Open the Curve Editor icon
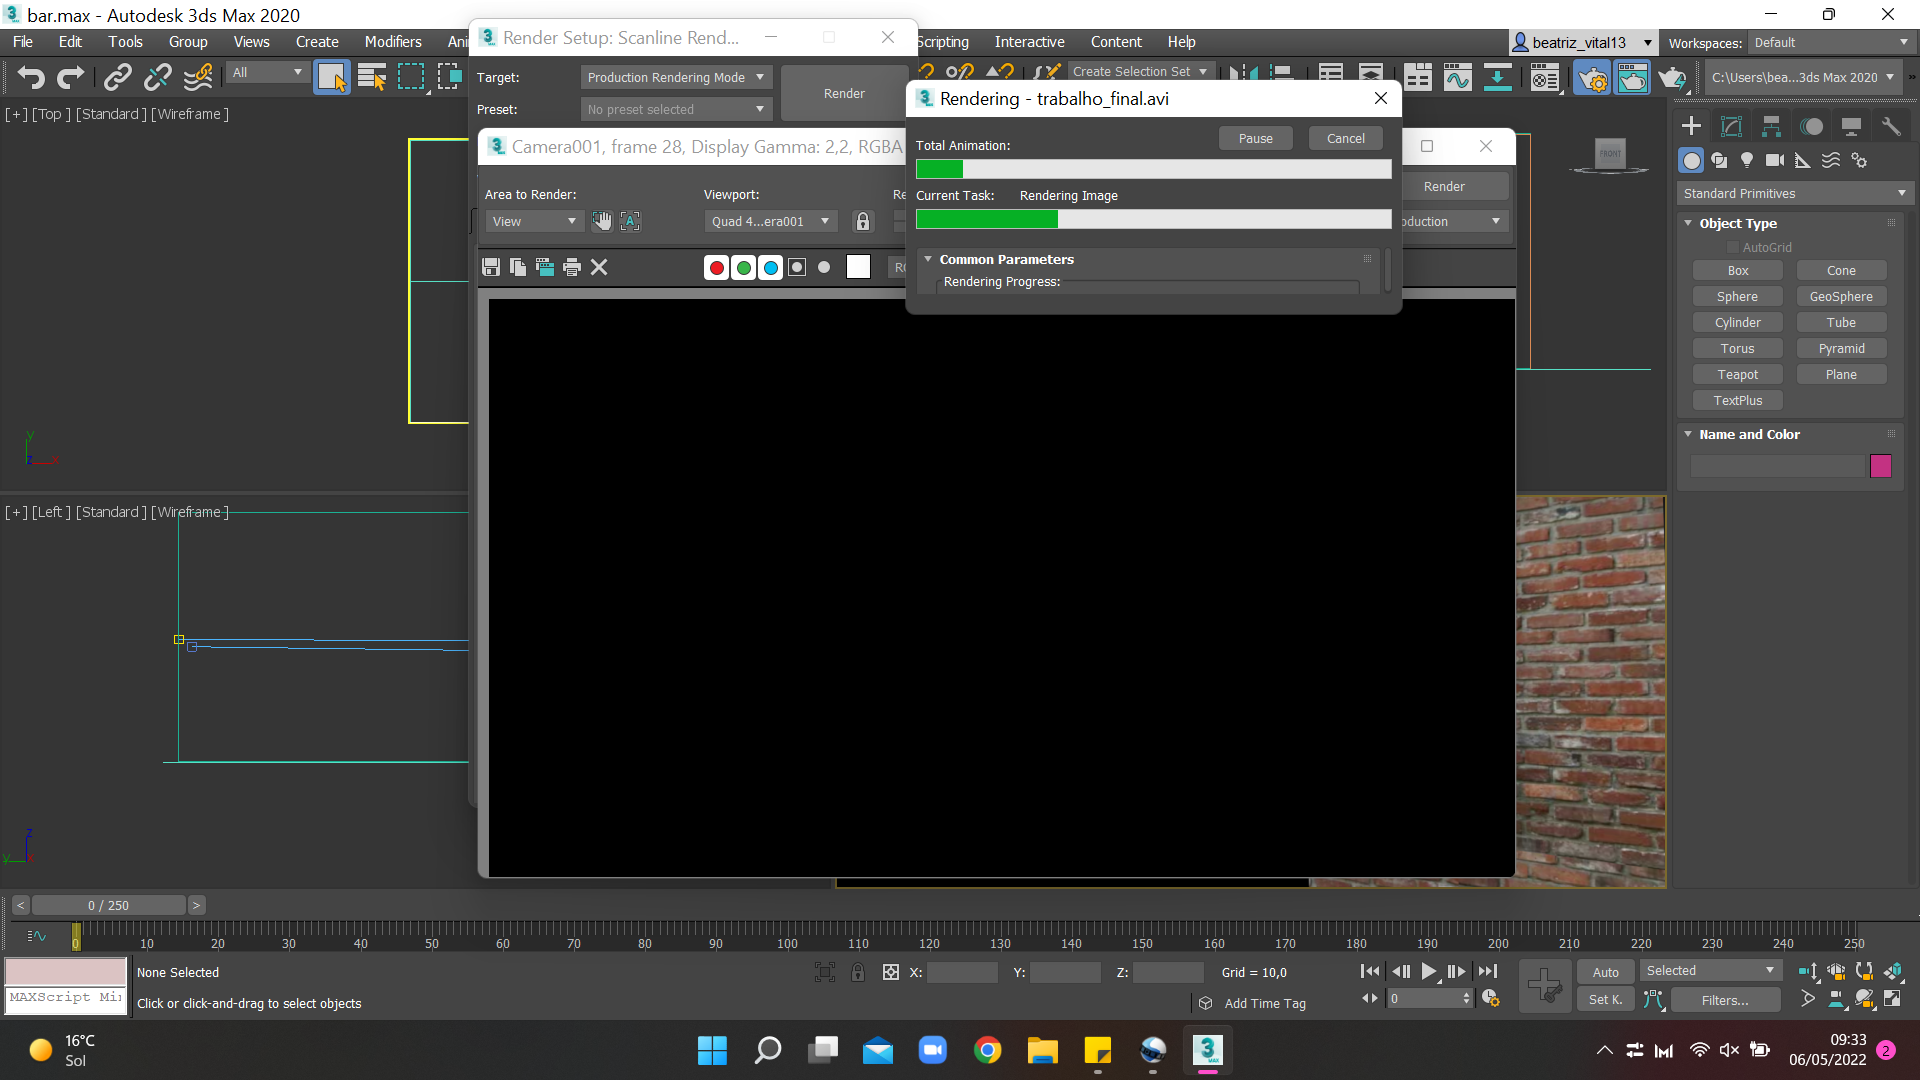Viewport: 1920px width, 1080px height. coord(1458,77)
